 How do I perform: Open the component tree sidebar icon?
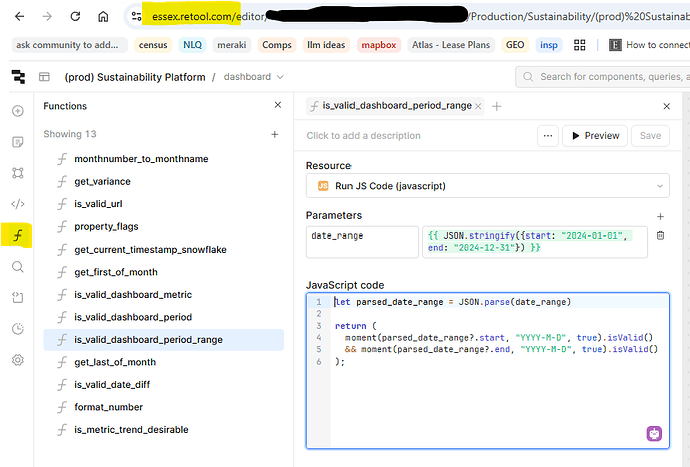[x=18, y=173]
